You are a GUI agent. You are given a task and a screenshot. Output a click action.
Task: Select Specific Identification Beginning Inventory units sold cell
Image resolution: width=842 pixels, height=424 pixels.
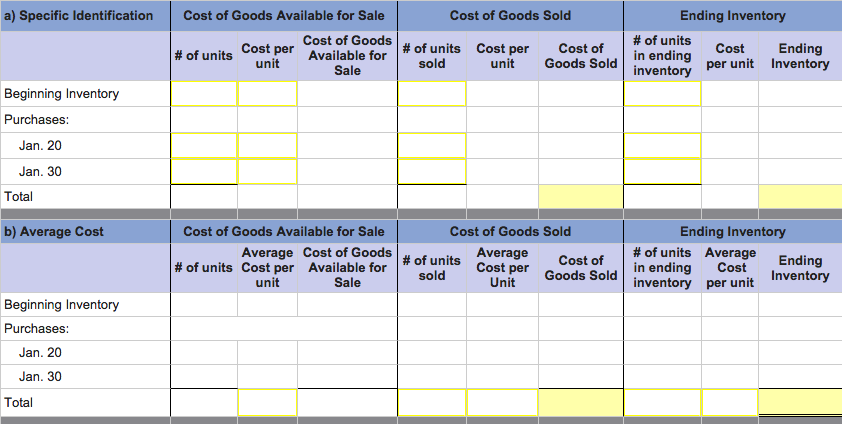pos(432,94)
